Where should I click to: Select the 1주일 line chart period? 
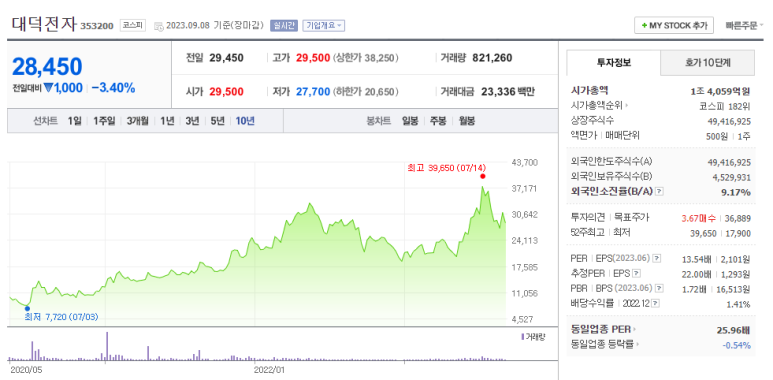104,121
